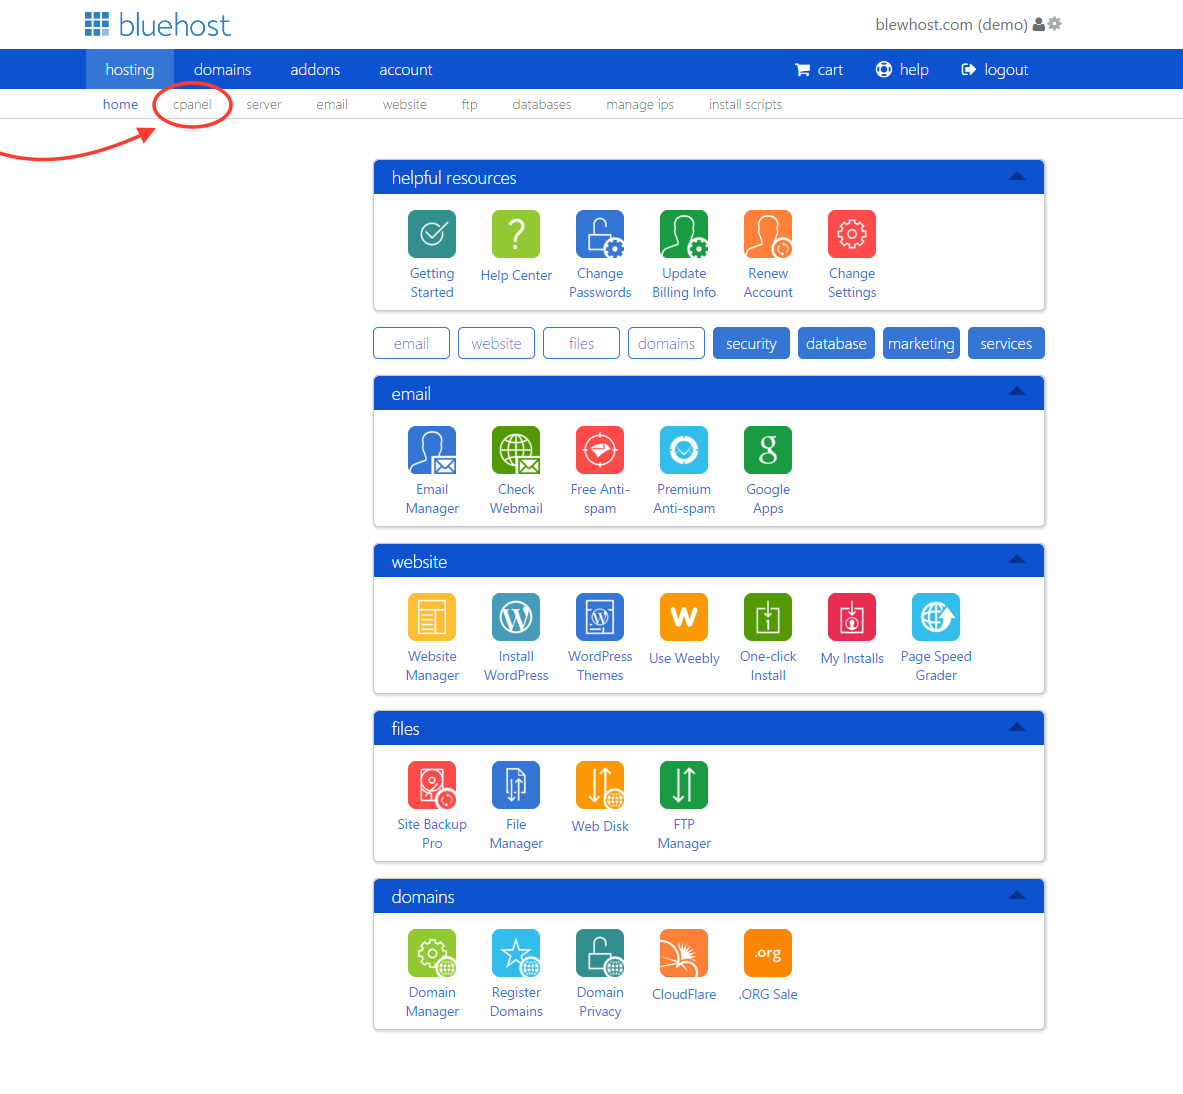The height and width of the screenshot is (1094, 1183).
Task: Launch the Google Apps icon
Action: (768, 450)
